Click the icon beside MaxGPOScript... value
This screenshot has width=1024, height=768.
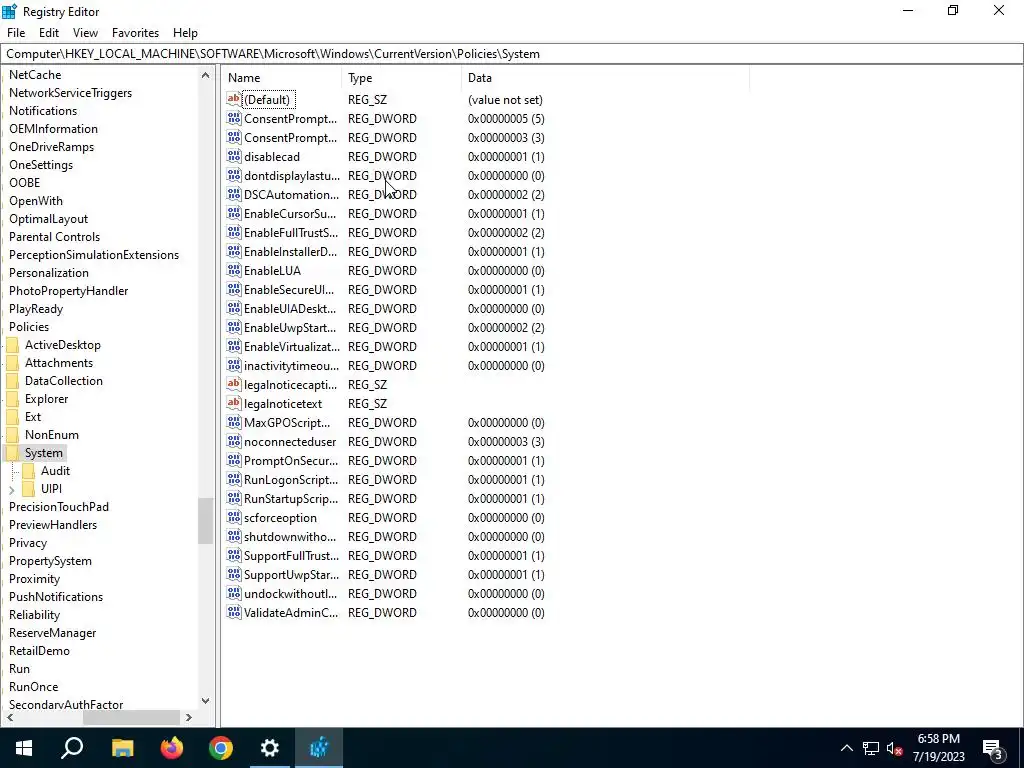[x=234, y=422]
